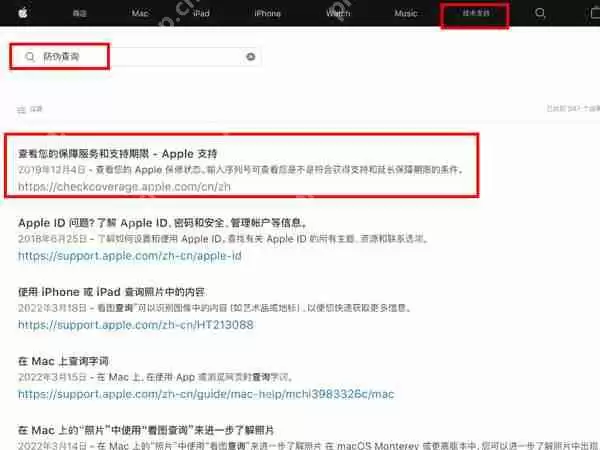The width and height of the screenshot is (600, 450).
Task: Open the iPad navigation item
Action: 203,14
